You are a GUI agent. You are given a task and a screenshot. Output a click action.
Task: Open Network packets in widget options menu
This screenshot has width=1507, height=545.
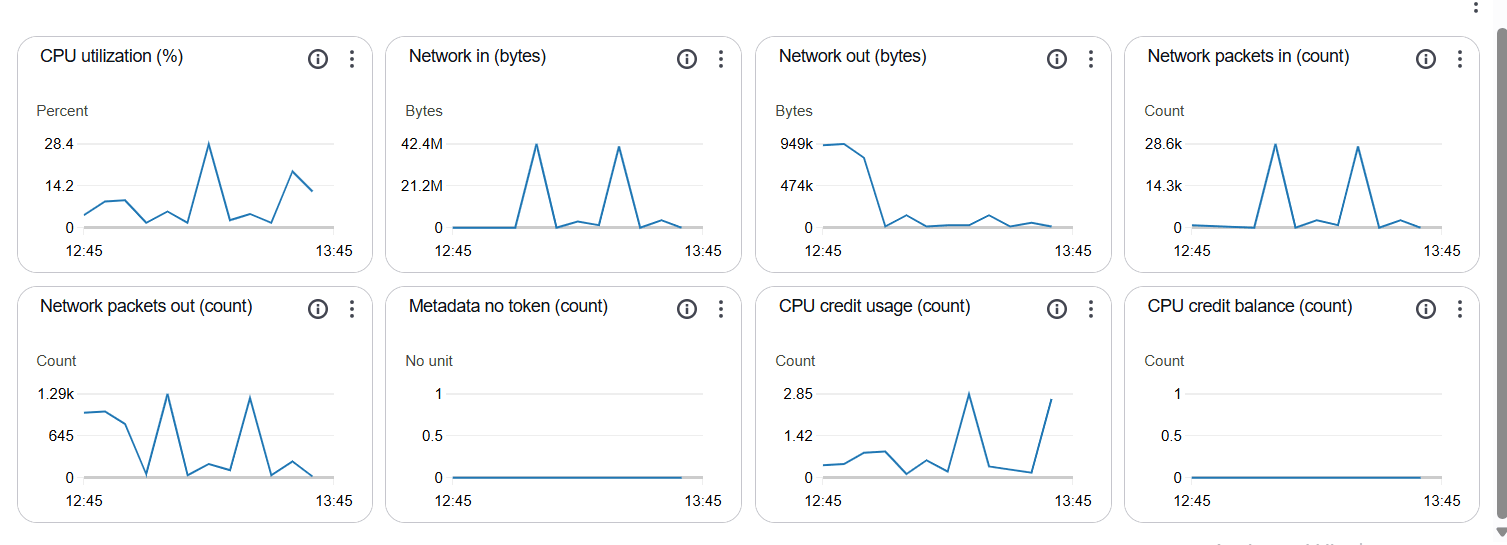coord(1459,59)
